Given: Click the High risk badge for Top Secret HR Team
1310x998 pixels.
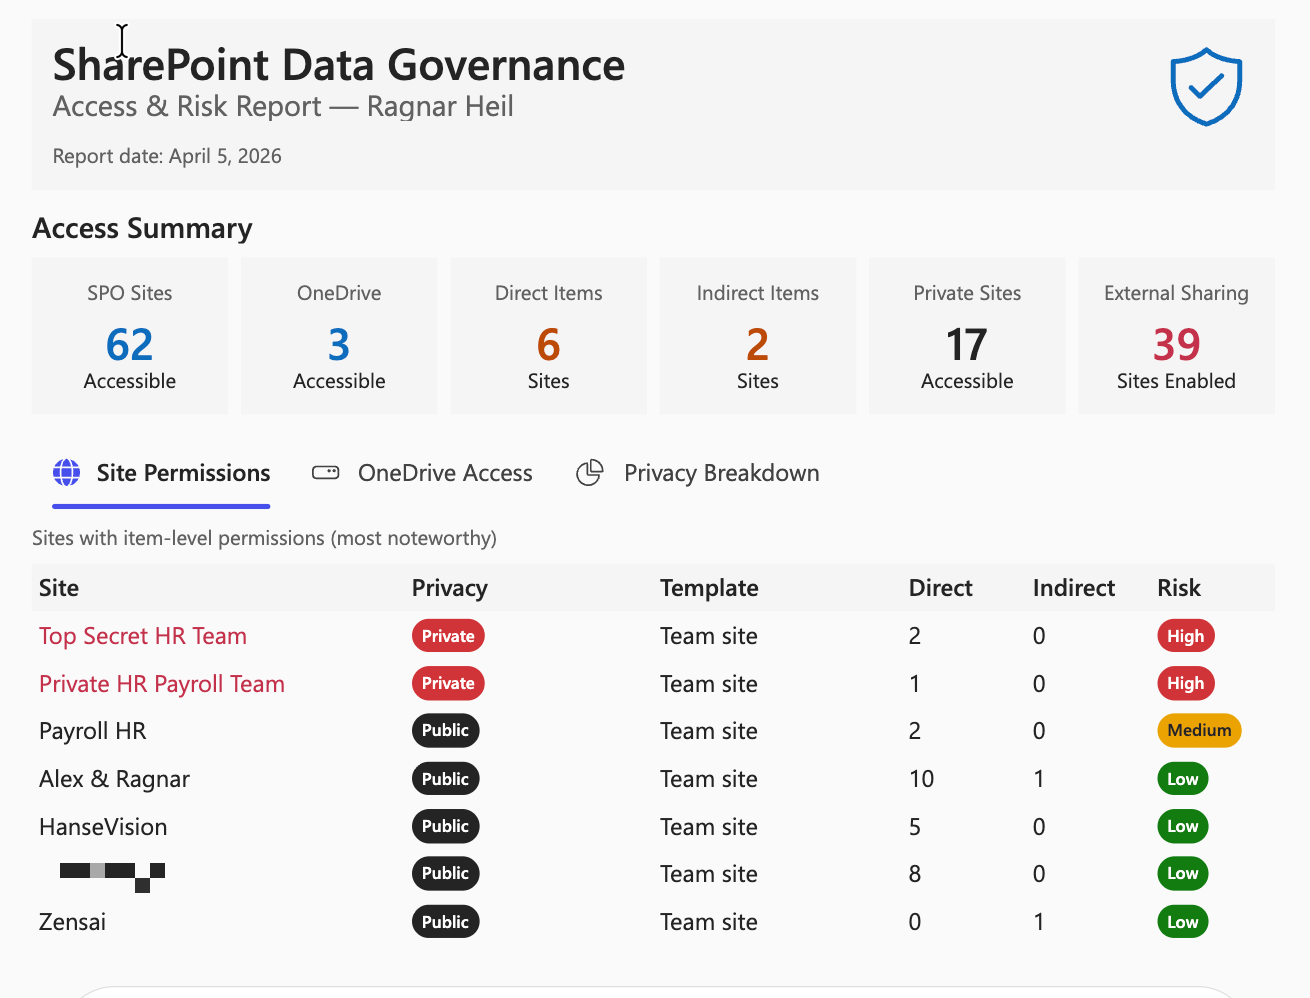Looking at the screenshot, I should (x=1185, y=635).
